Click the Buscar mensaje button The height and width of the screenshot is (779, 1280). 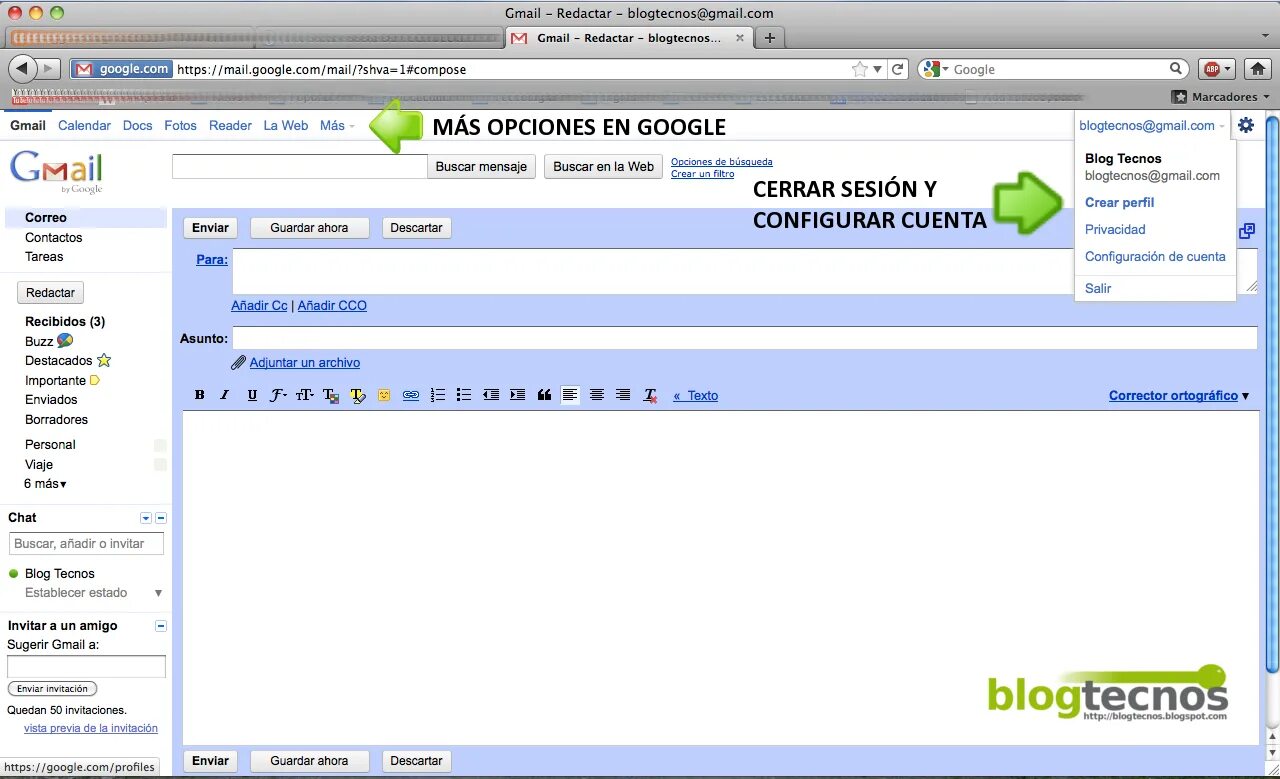(x=481, y=166)
